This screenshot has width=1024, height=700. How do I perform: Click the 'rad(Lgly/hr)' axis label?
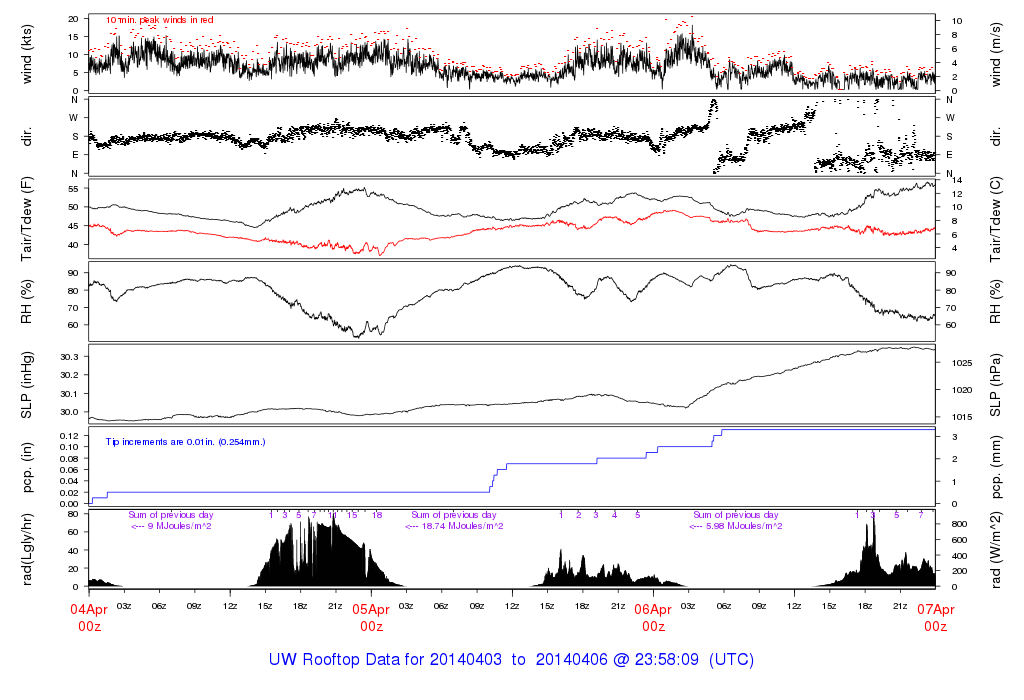(x=26, y=550)
